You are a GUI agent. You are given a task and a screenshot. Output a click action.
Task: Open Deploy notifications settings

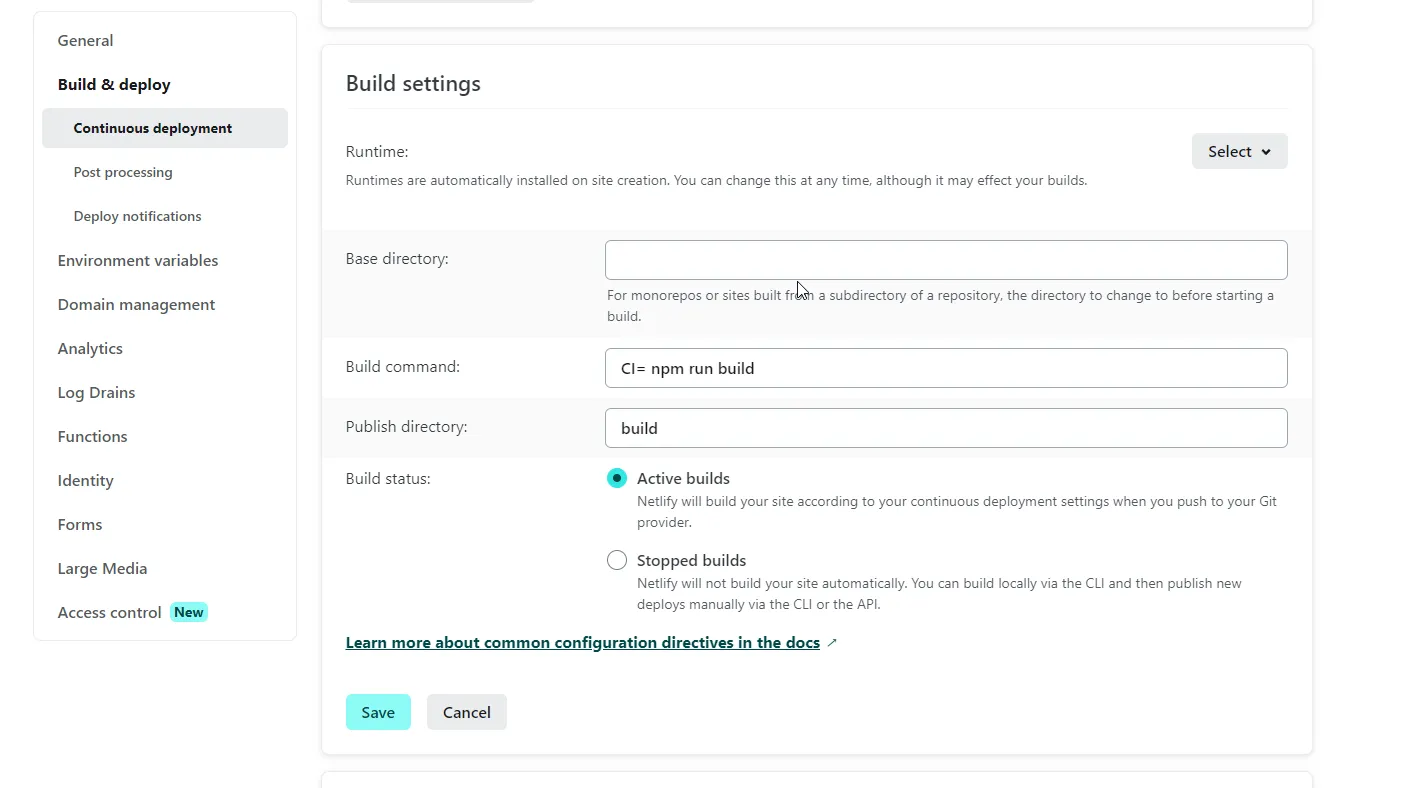pyautogui.click(x=137, y=217)
